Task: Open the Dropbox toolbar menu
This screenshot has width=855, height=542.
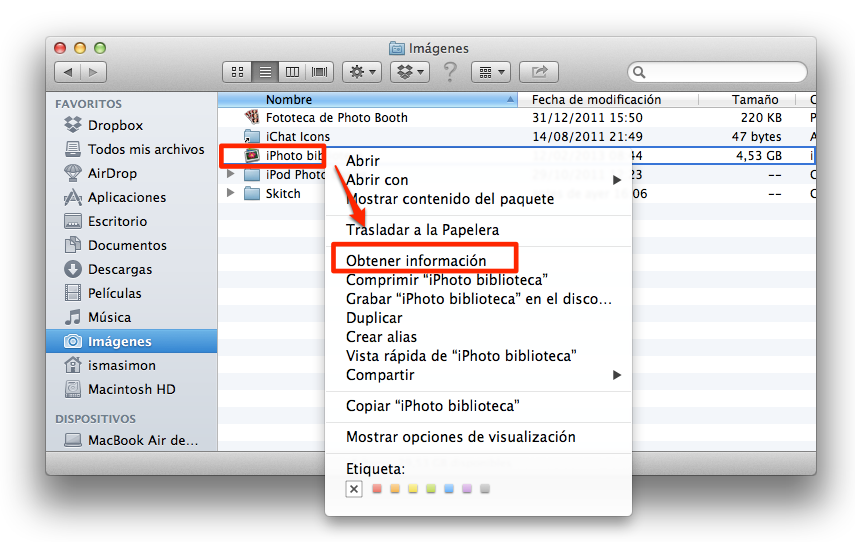Action: click(410, 72)
